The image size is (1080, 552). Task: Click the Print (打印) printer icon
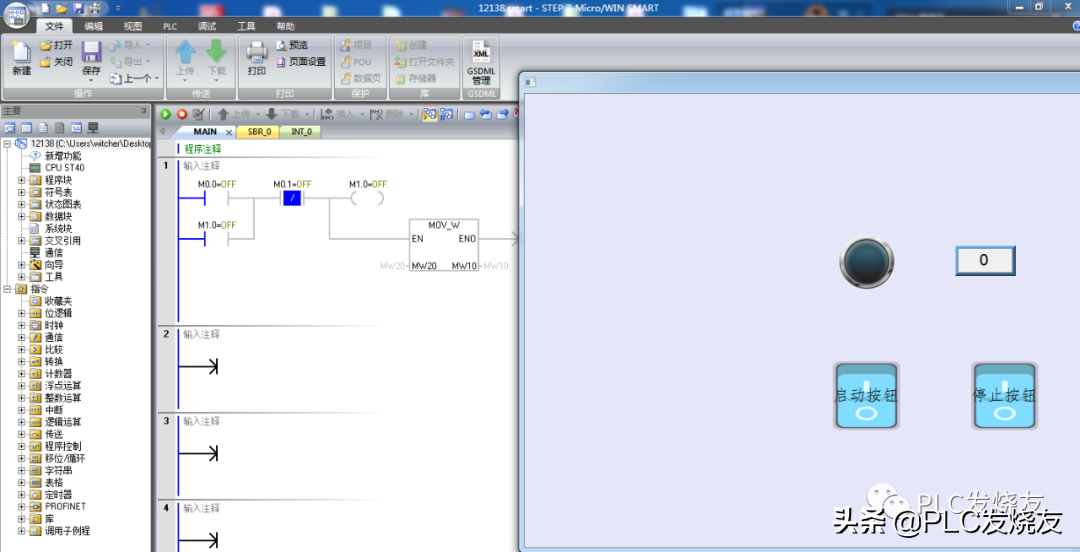point(257,58)
